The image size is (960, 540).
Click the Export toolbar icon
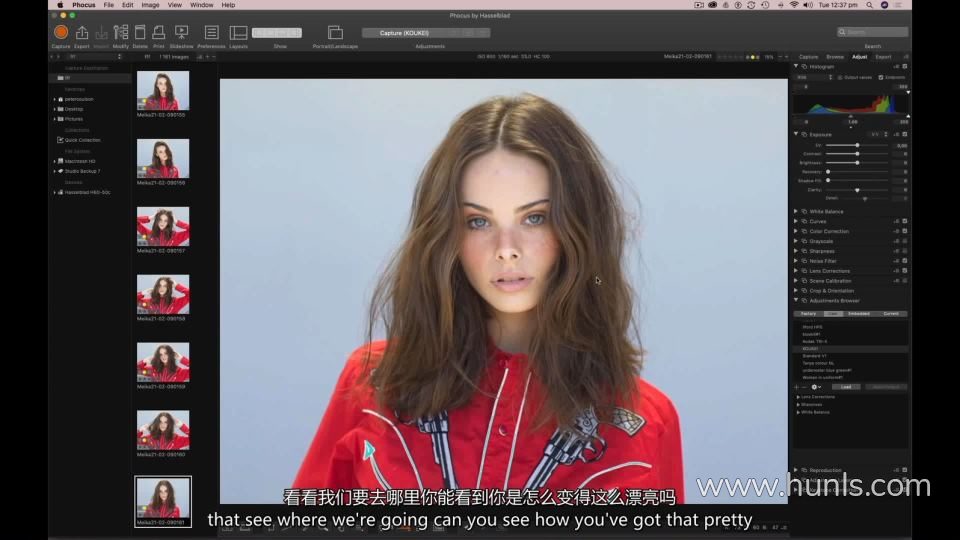[x=81, y=32]
